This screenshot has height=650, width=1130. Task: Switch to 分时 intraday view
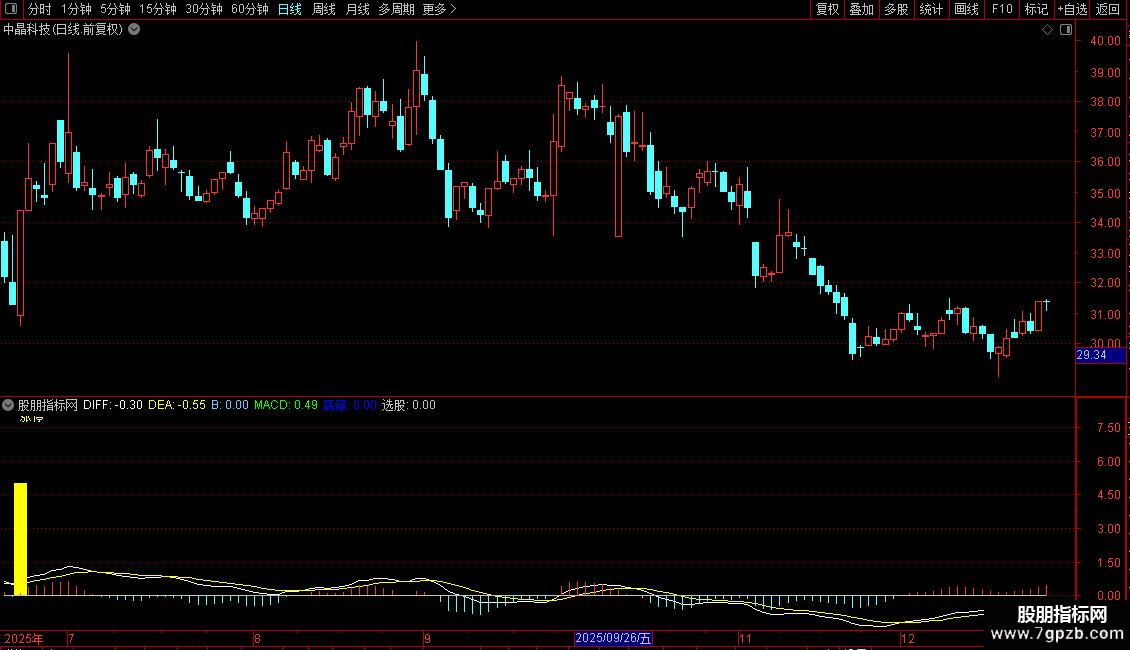[x=40, y=9]
